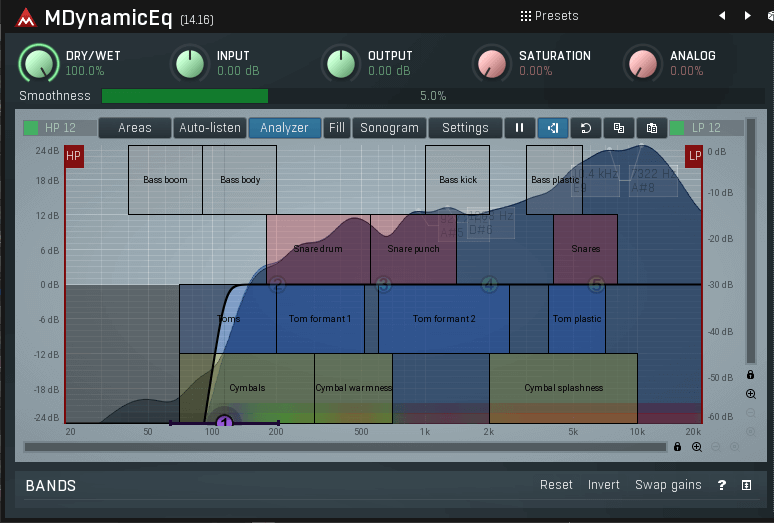This screenshot has width=774, height=523.
Task: Click the vertical graph scrollbar
Action: click(751, 241)
